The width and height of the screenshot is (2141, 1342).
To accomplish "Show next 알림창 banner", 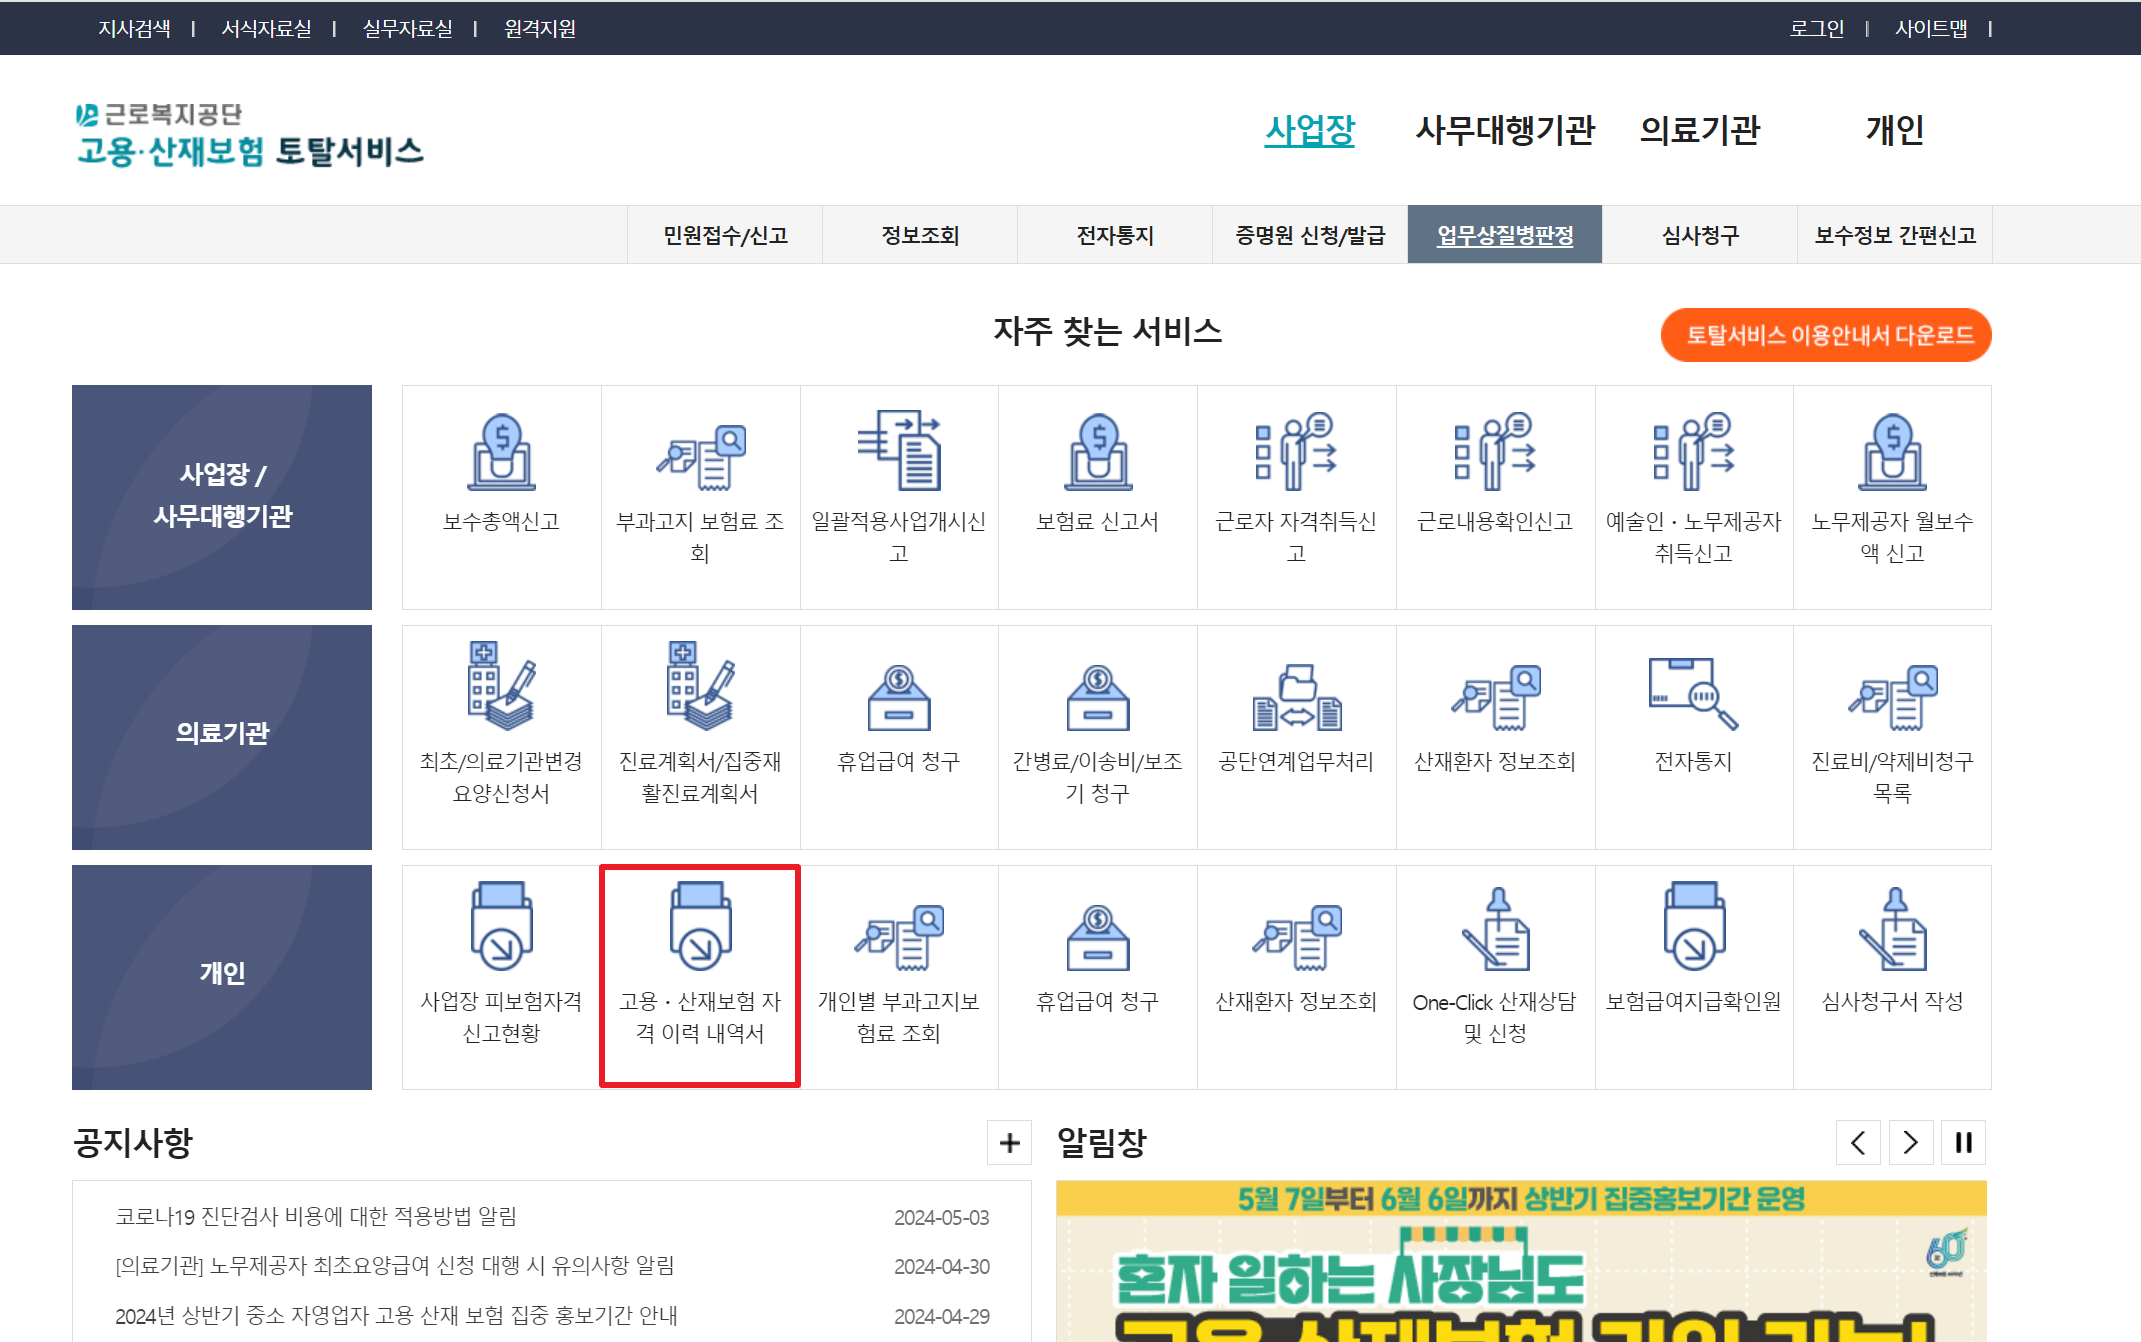I will coord(1910,1142).
